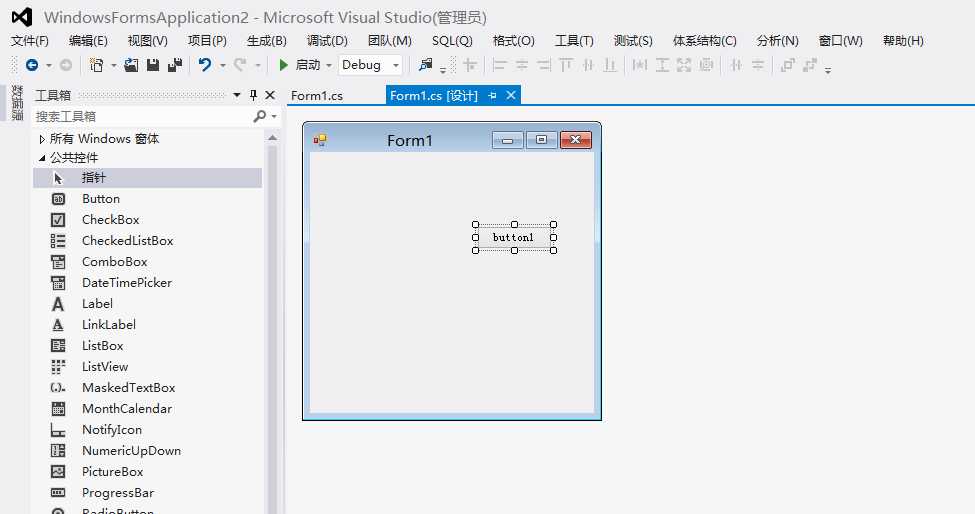Open the New Project dropdown arrow
This screenshot has height=514, width=975.
pyautogui.click(x=114, y=65)
